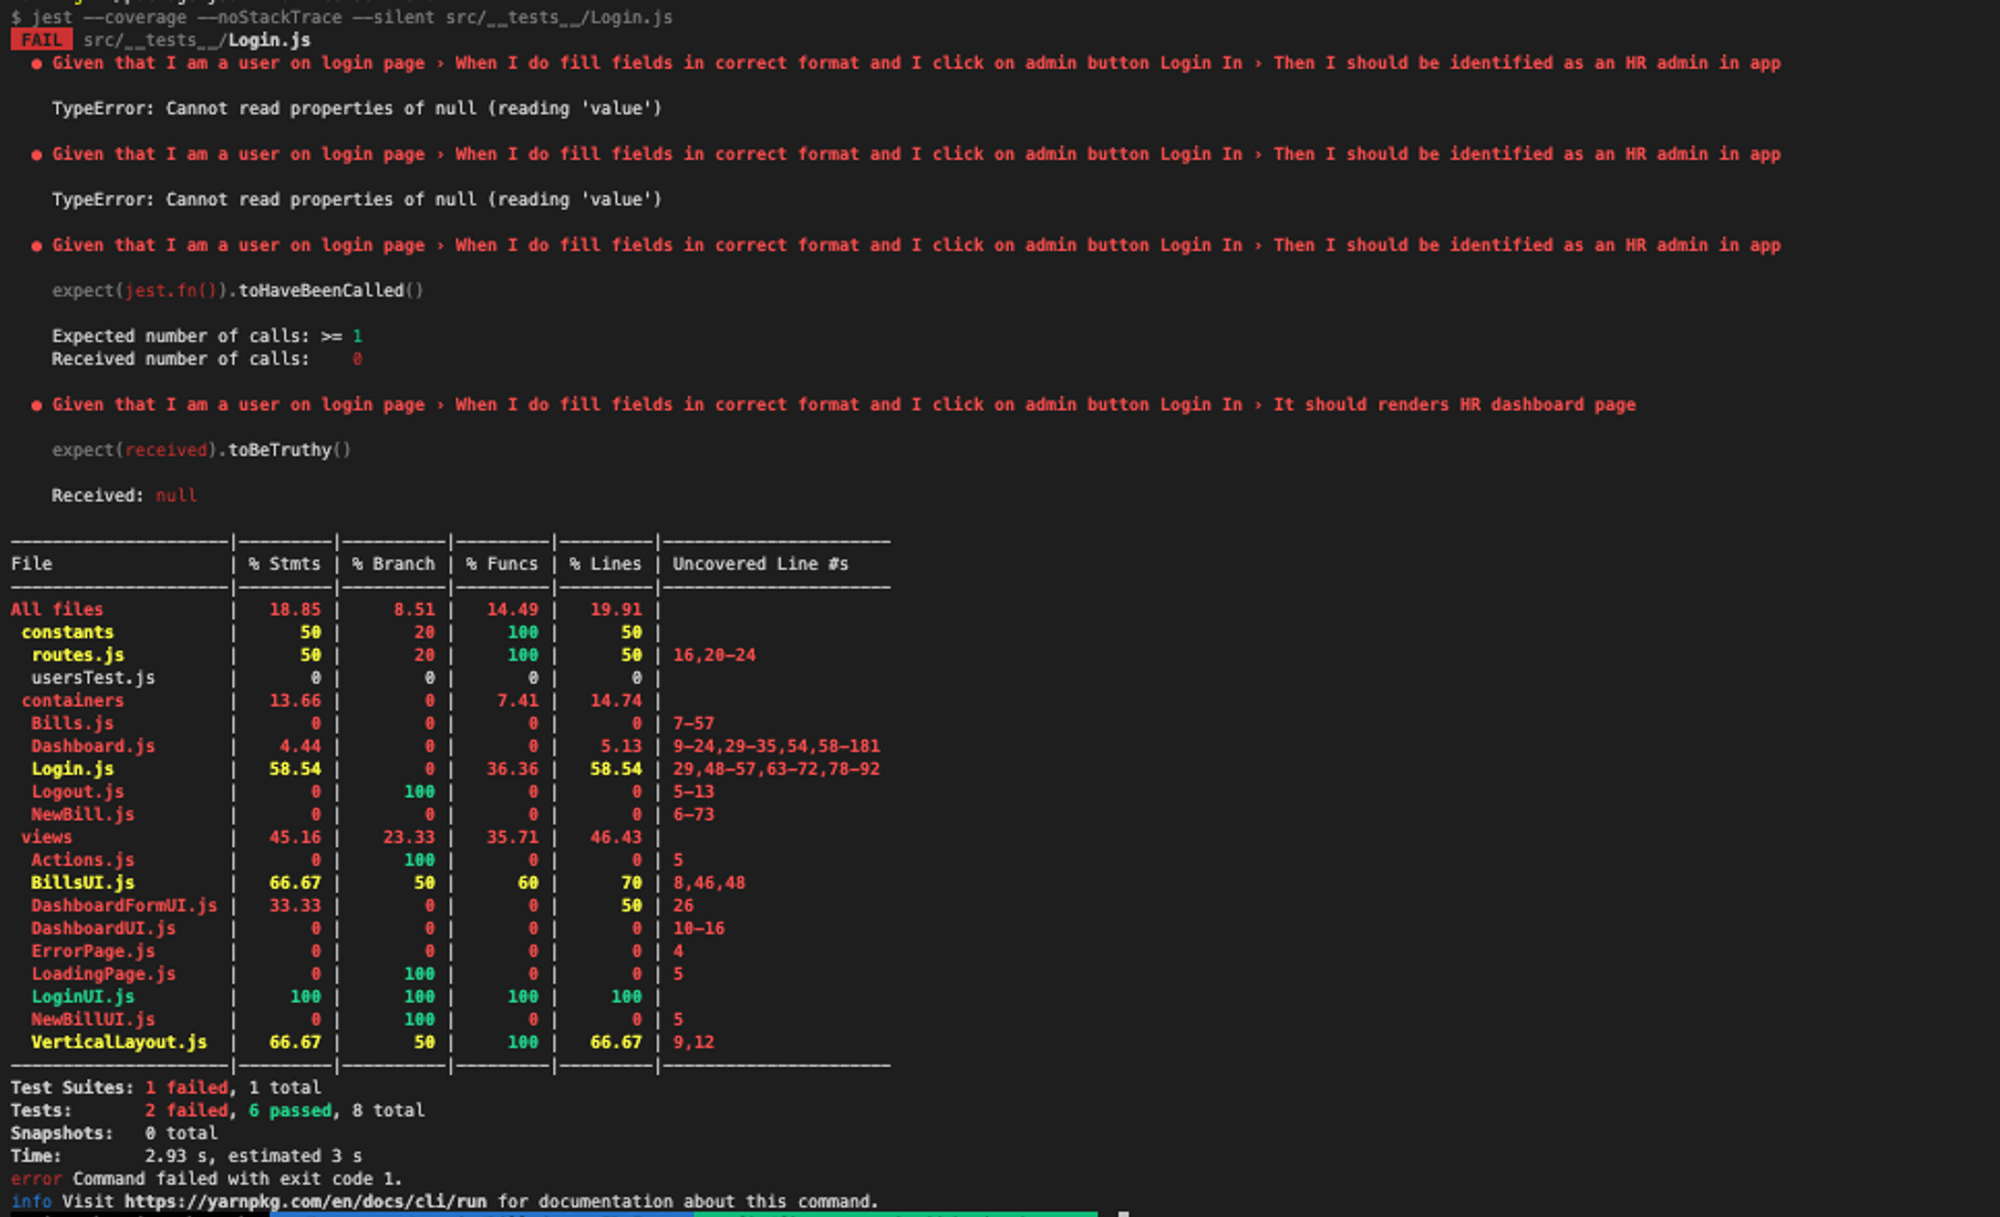Click LoginUI.js green file entry
2000x1217 pixels.
(x=82, y=996)
